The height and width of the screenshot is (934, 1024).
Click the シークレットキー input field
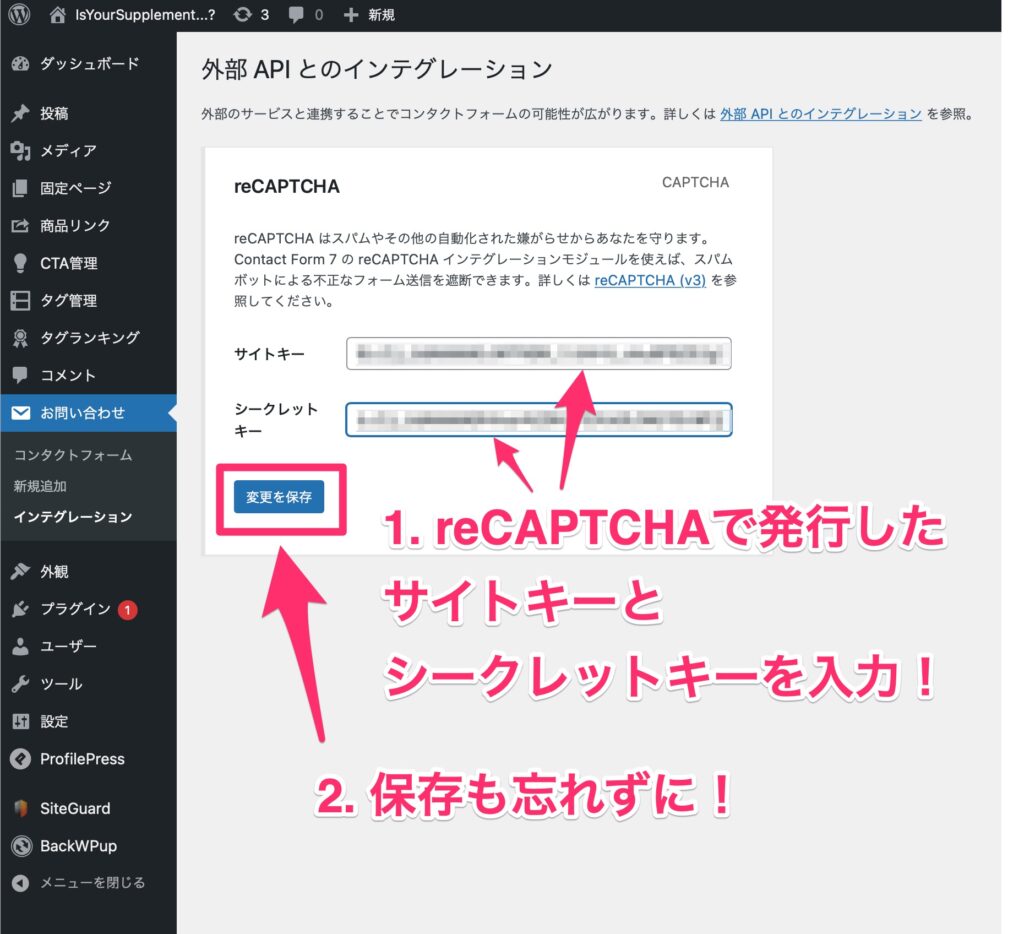tap(539, 419)
